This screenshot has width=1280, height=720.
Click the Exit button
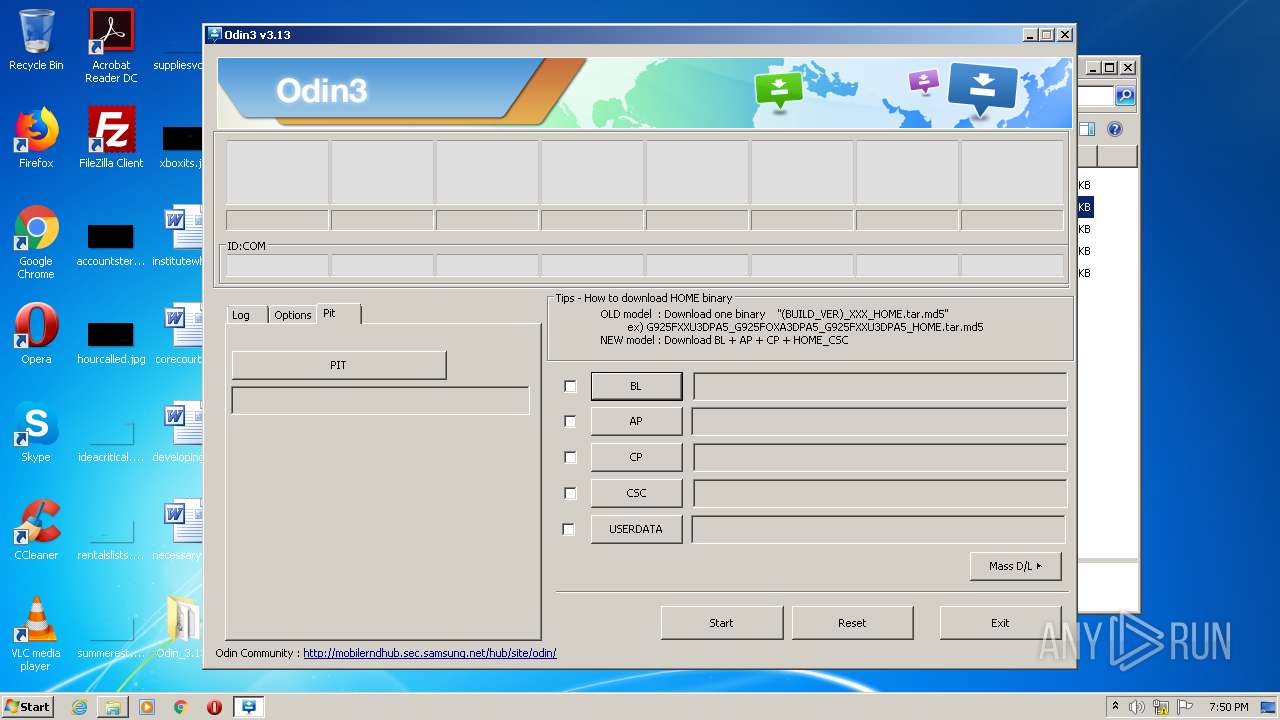(1000, 622)
